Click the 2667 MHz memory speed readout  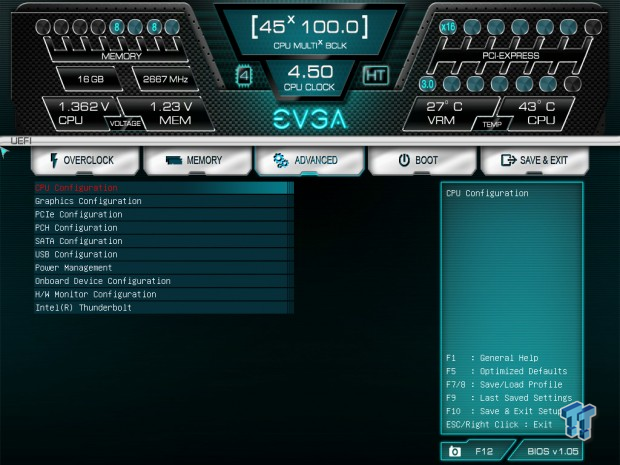[165, 79]
